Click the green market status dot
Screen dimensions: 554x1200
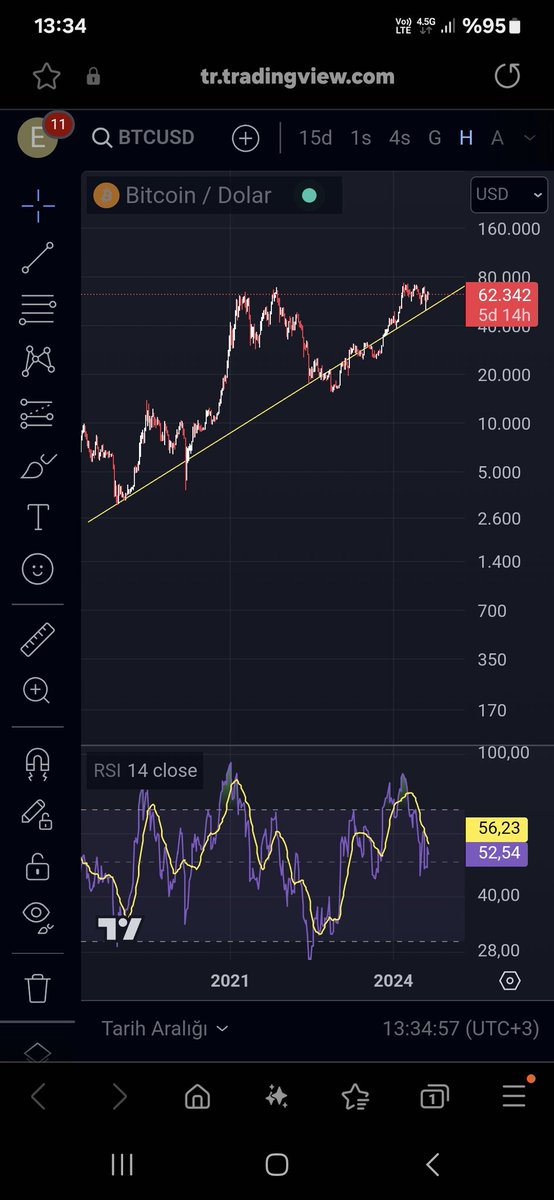point(309,196)
